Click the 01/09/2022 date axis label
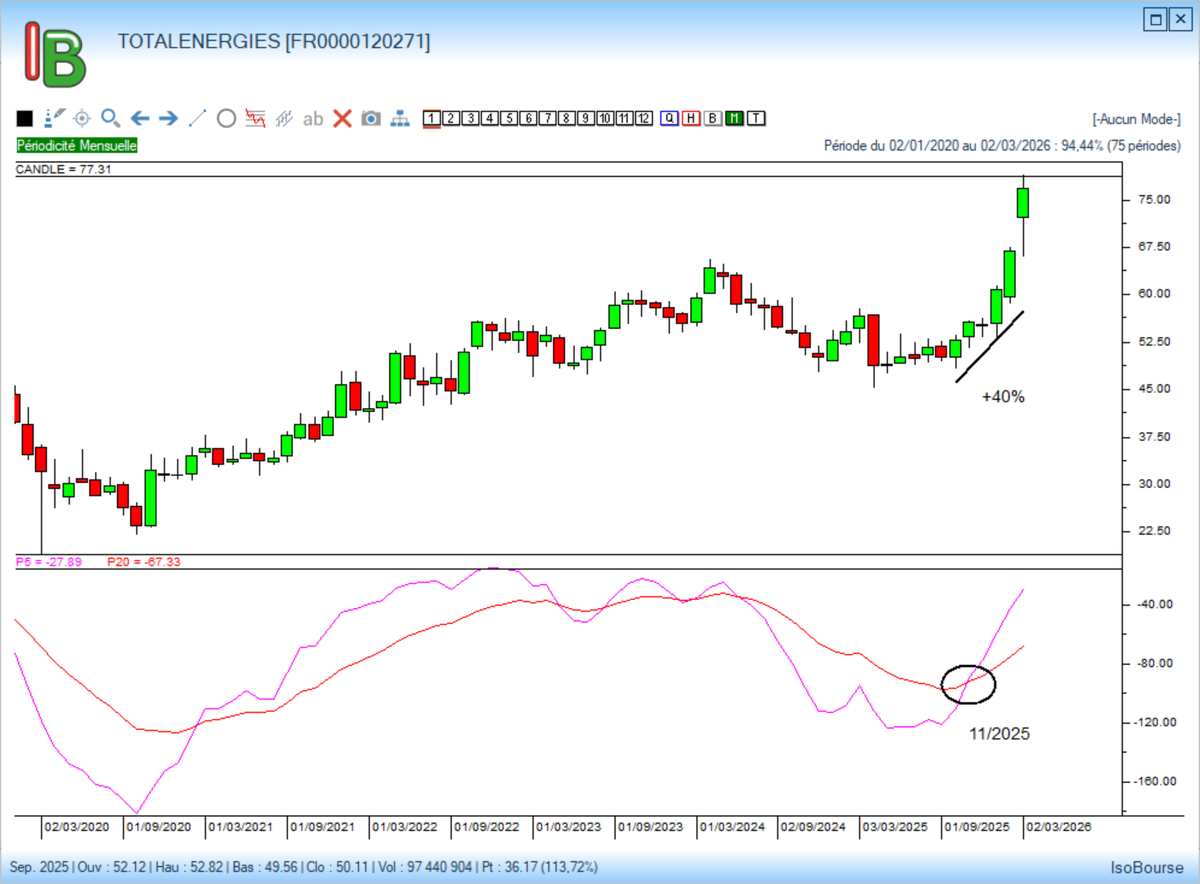 click(487, 828)
